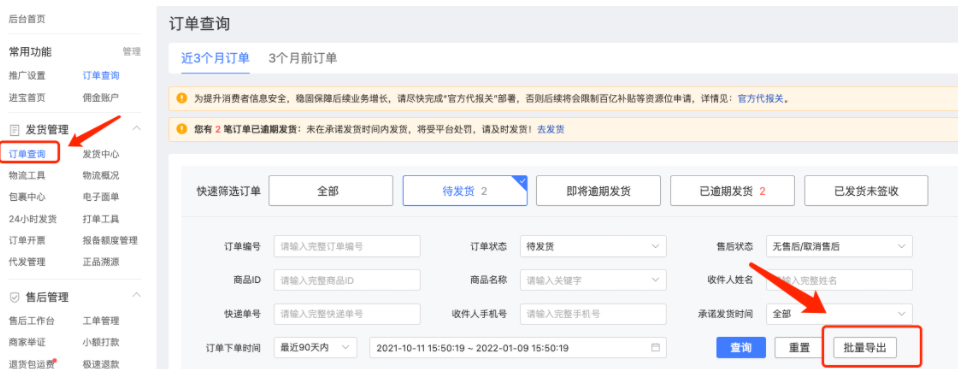Click the warning icon on overdue shipment notice
This screenshot has height=369, width=958.
click(181, 129)
